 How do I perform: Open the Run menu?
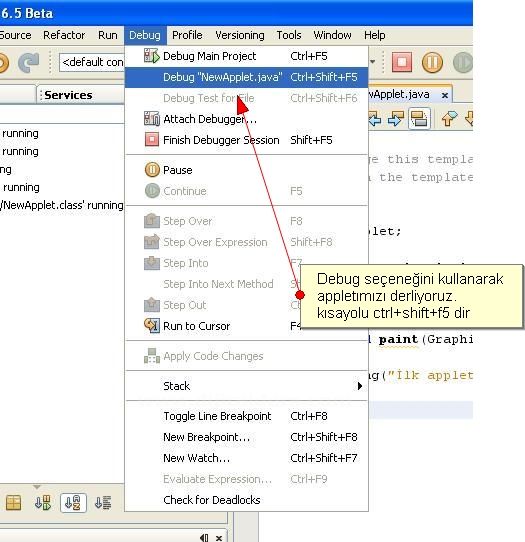107,35
